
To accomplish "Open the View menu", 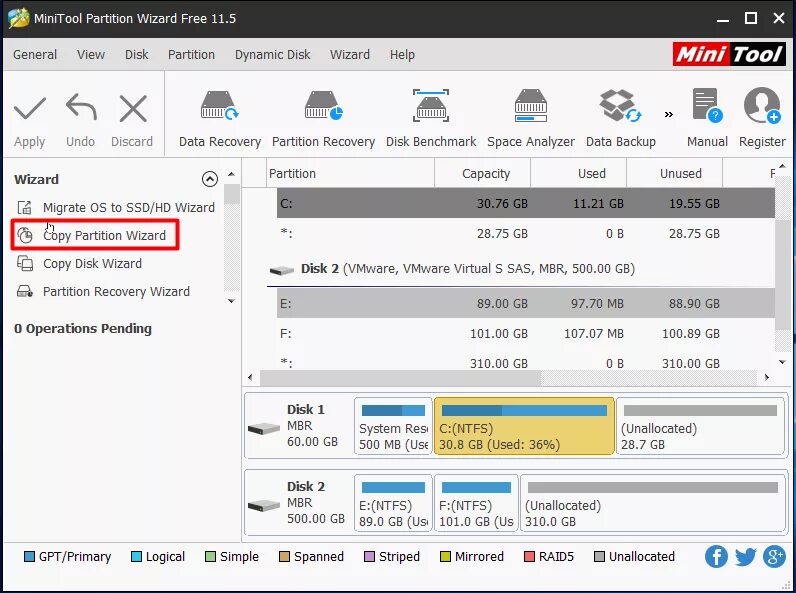I will pyautogui.click(x=91, y=54).
